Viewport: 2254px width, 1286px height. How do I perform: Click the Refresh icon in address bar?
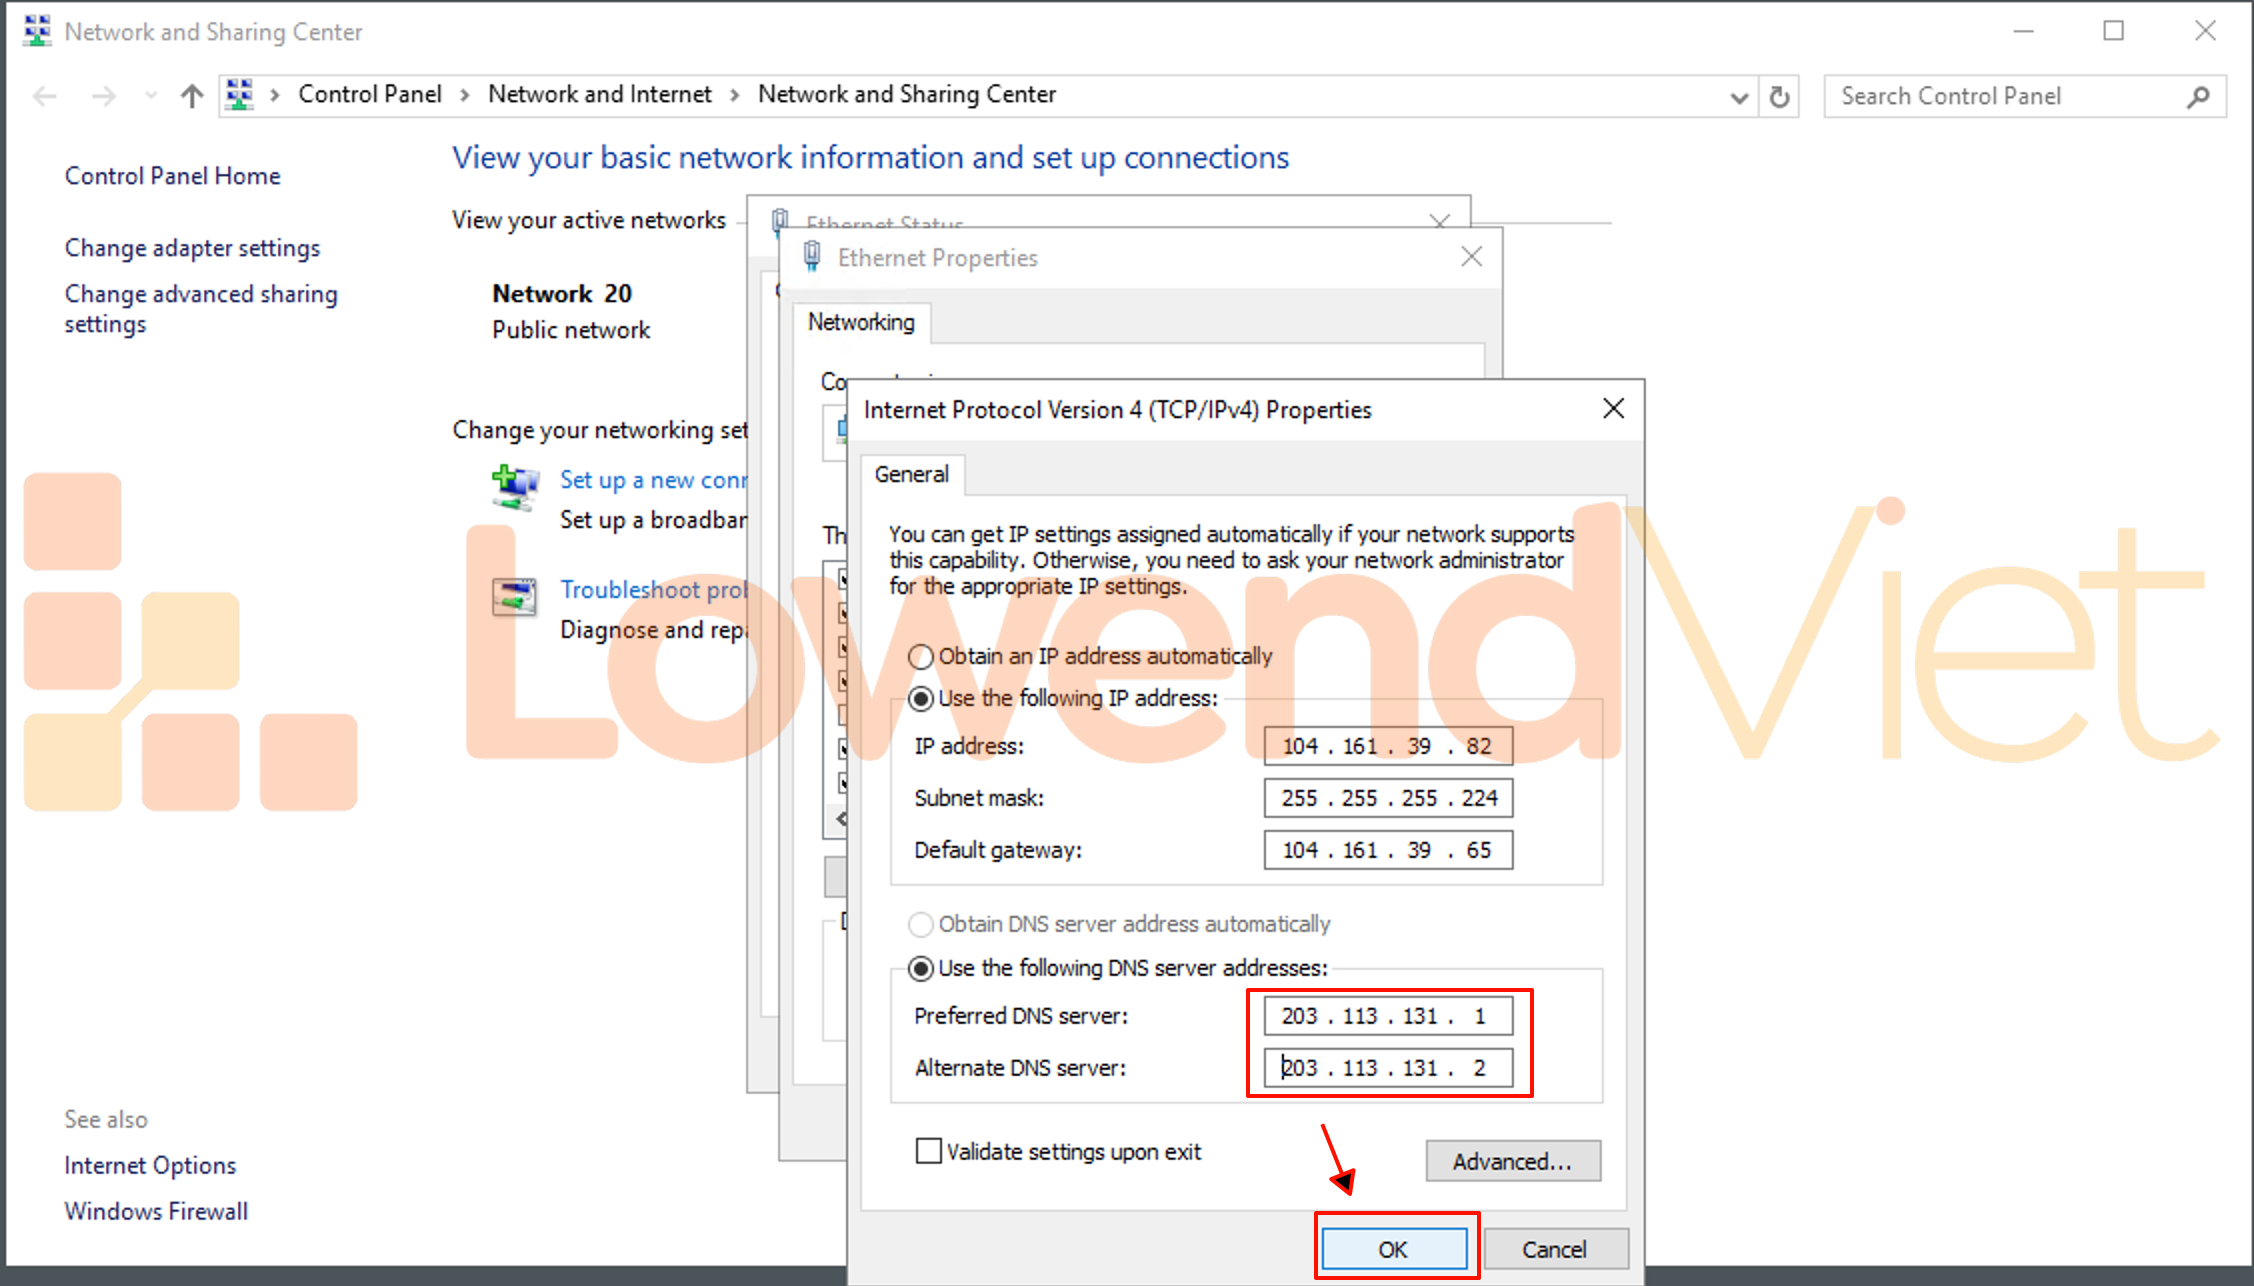tap(1779, 97)
